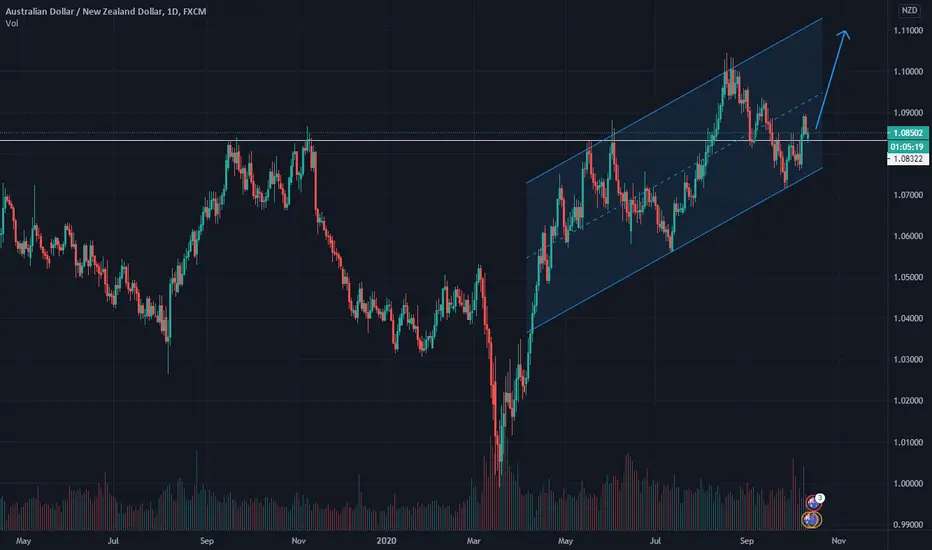This screenshot has width=932, height=550.
Task: Click the Sep 2020 label on the time axis
Action: click(747, 541)
